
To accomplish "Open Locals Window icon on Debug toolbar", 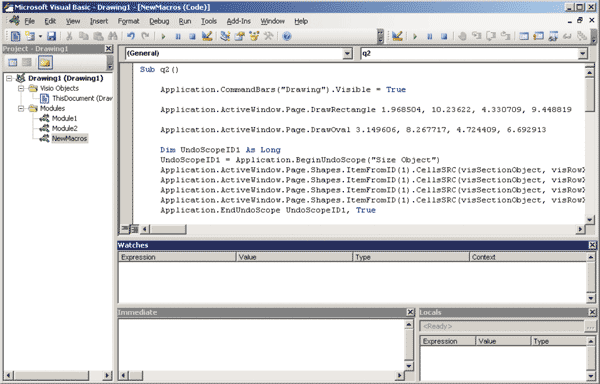I will (x=524, y=36).
